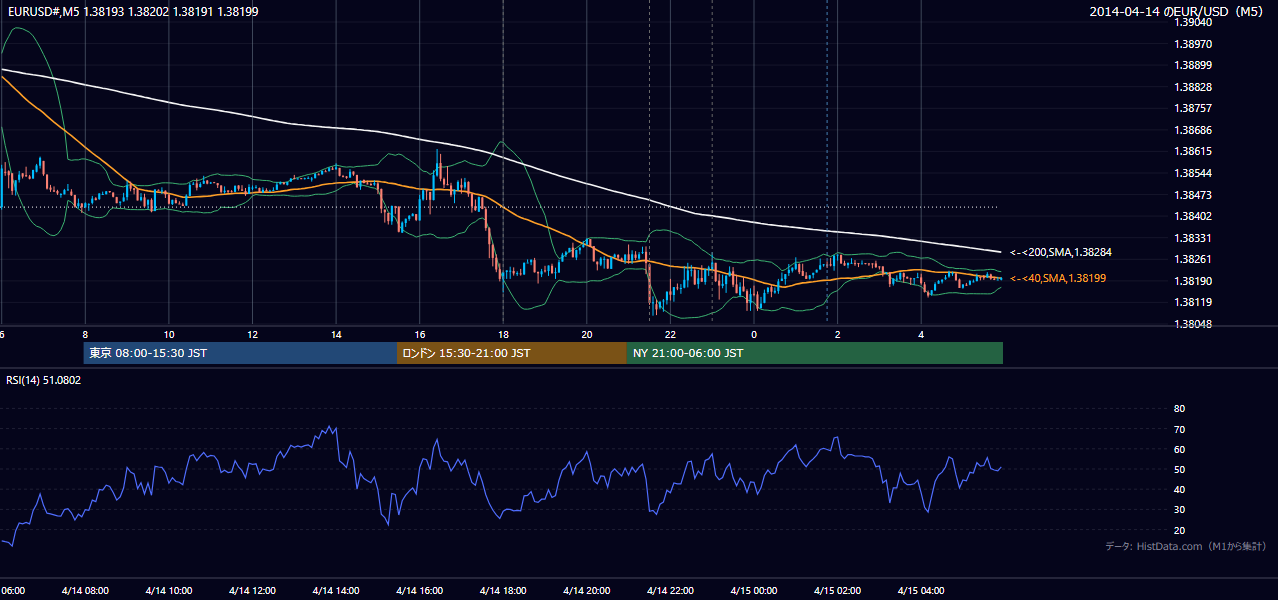Click RSI scale value 30
The image size is (1278, 600).
[1179, 510]
